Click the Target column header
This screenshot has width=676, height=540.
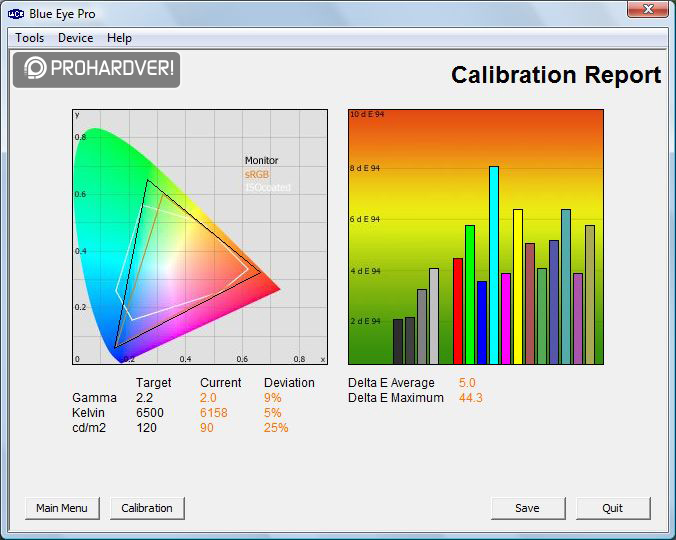153,383
